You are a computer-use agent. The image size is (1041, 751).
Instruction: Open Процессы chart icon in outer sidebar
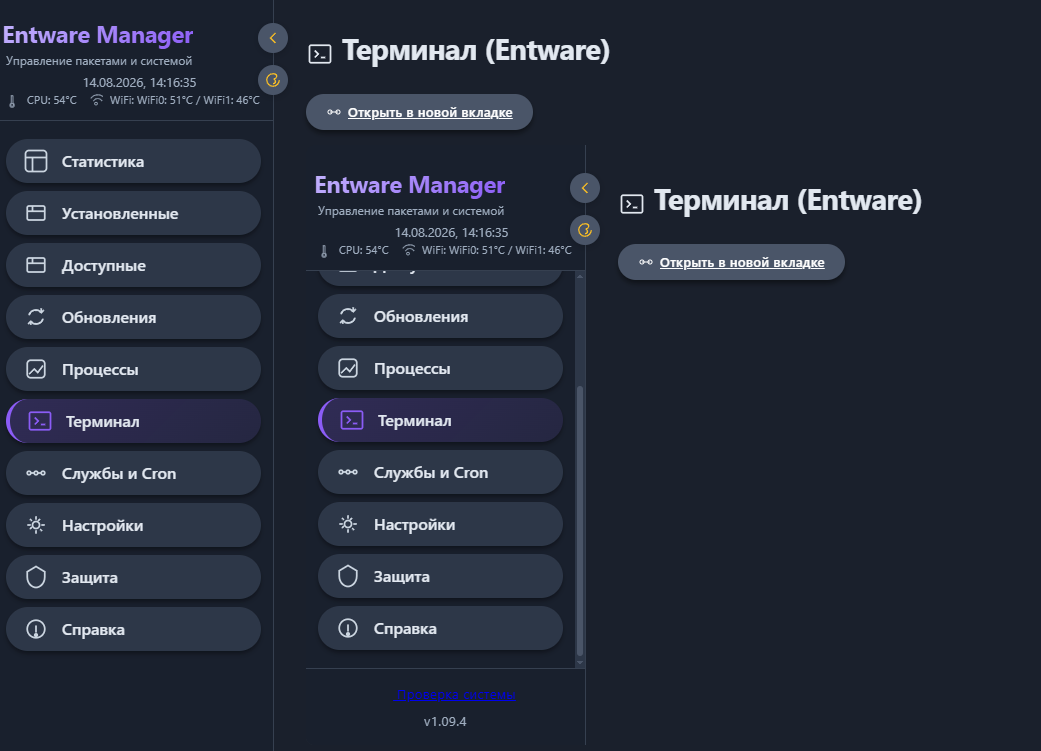pyautogui.click(x=36, y=369)
